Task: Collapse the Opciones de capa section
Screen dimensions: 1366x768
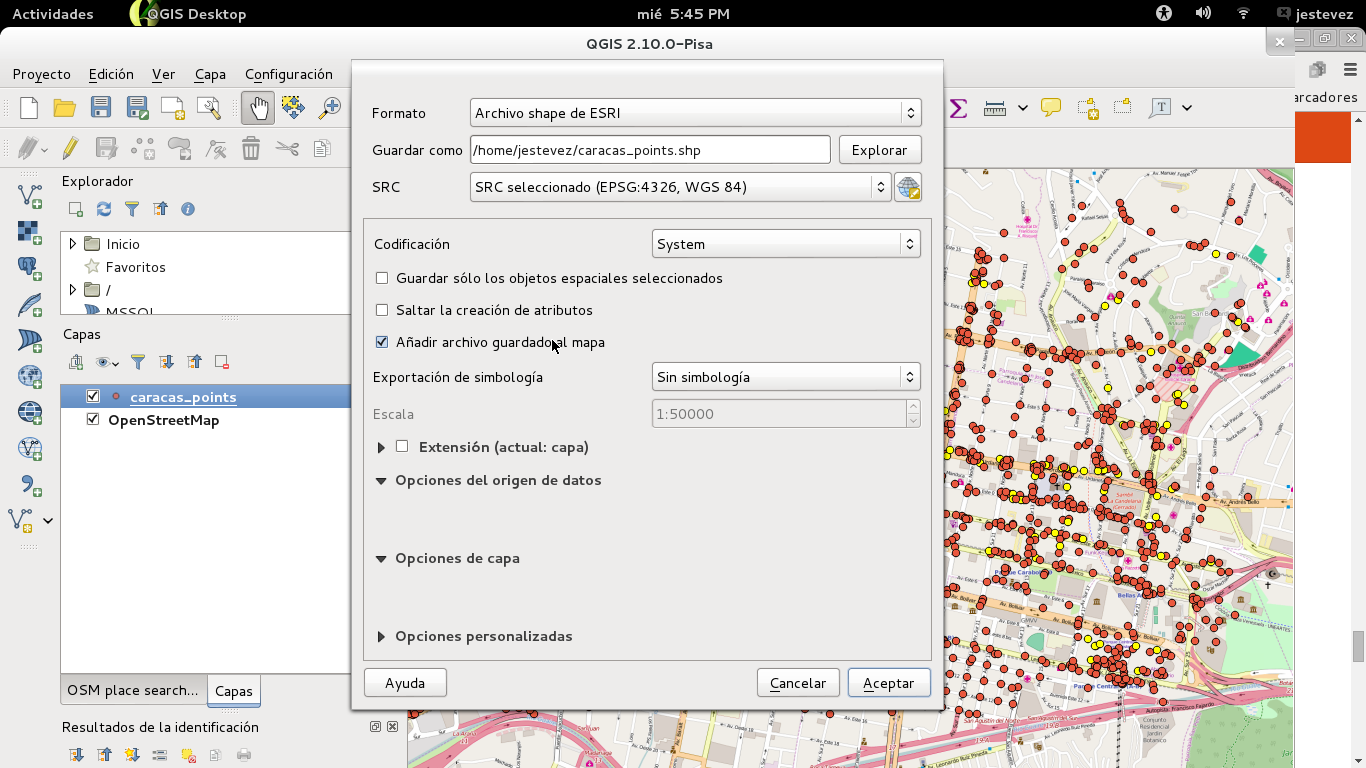Action: pyautogui.click(x=381, y=558)
